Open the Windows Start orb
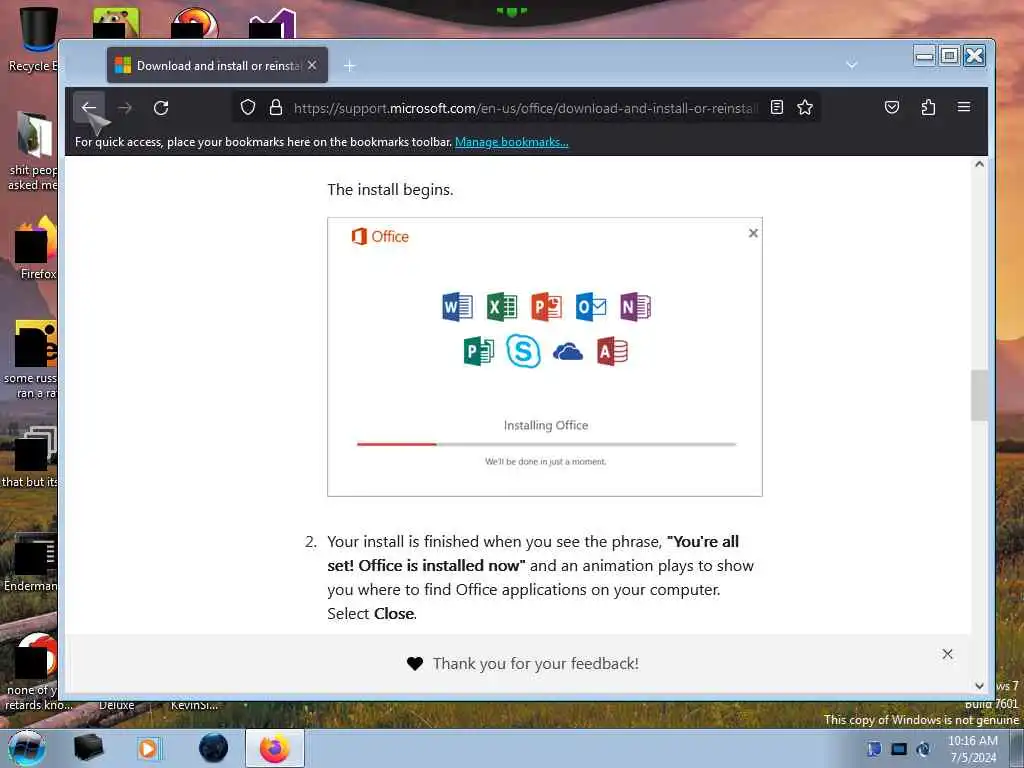The image size is (1024, 768). (26, 748)
